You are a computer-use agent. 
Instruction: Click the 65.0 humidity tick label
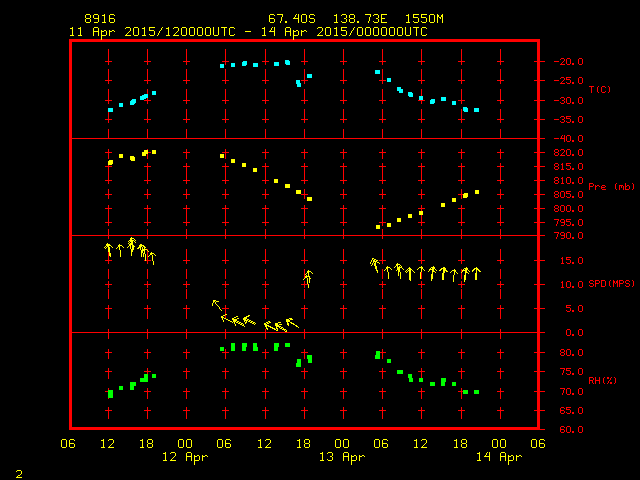coord(571,411)
